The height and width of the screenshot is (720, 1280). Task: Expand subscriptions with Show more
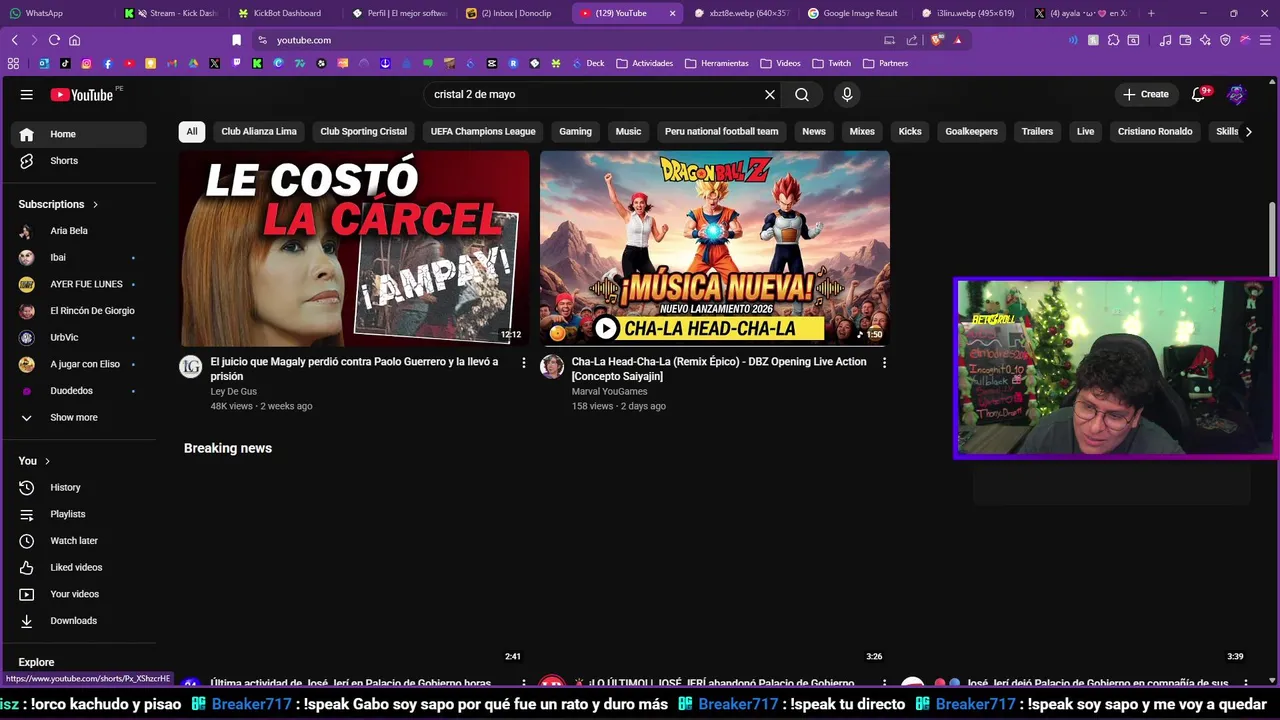coord(79,417)
